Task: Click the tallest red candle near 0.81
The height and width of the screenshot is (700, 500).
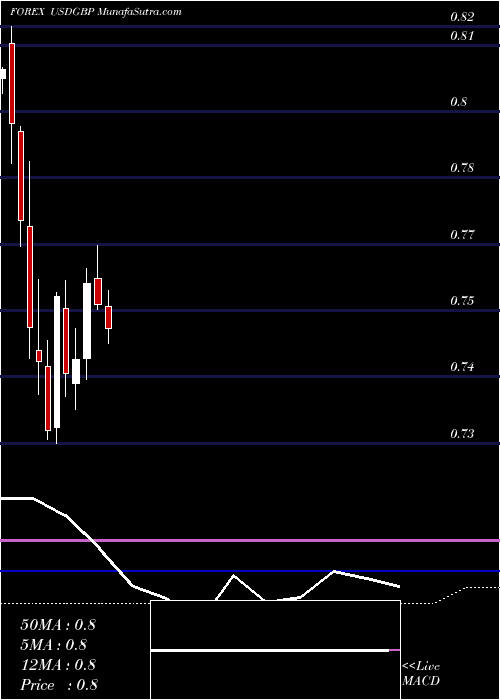Action: (x=12, y=83)
